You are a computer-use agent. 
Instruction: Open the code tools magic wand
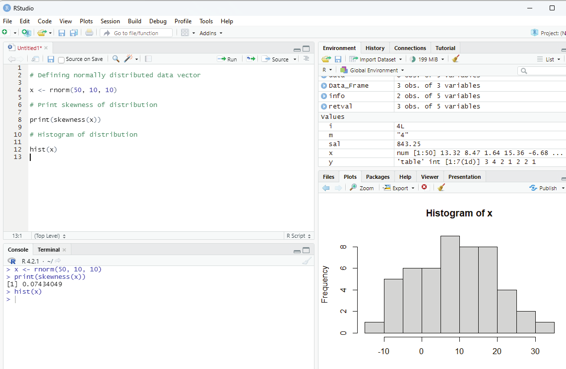128,59
